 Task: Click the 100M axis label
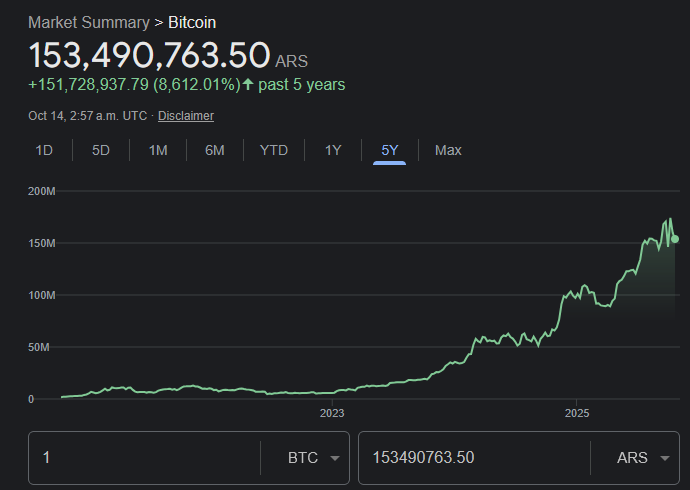click(42, 295)
